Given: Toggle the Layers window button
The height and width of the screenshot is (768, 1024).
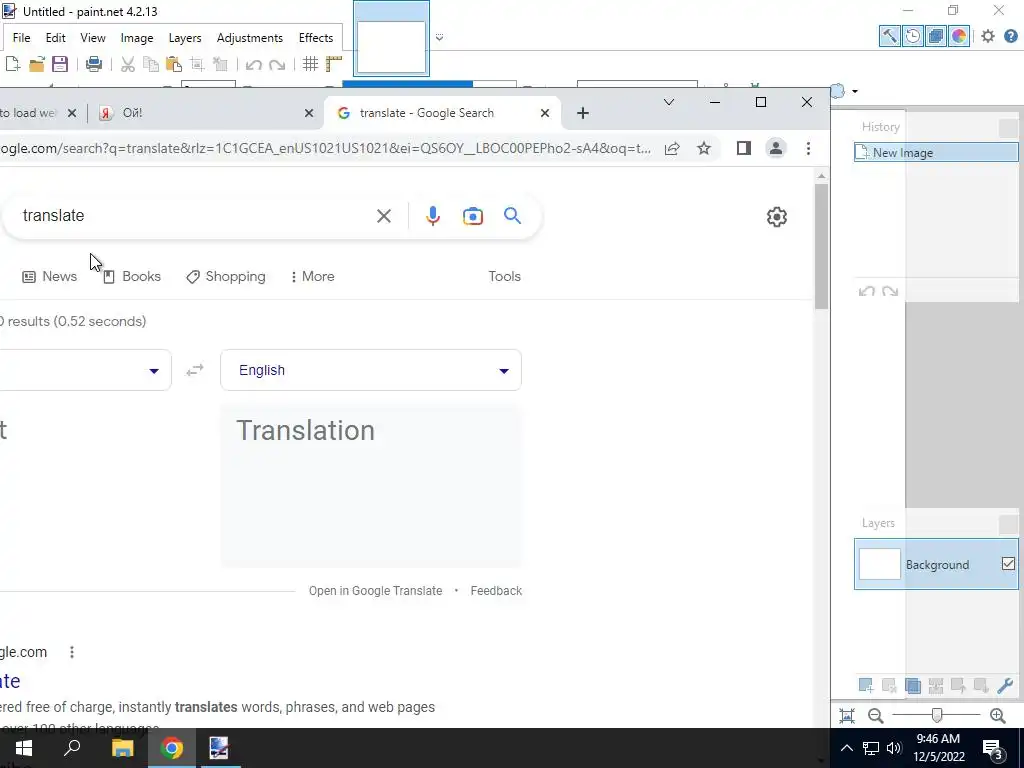Looking at the screenshot, I should coord(936,37).
